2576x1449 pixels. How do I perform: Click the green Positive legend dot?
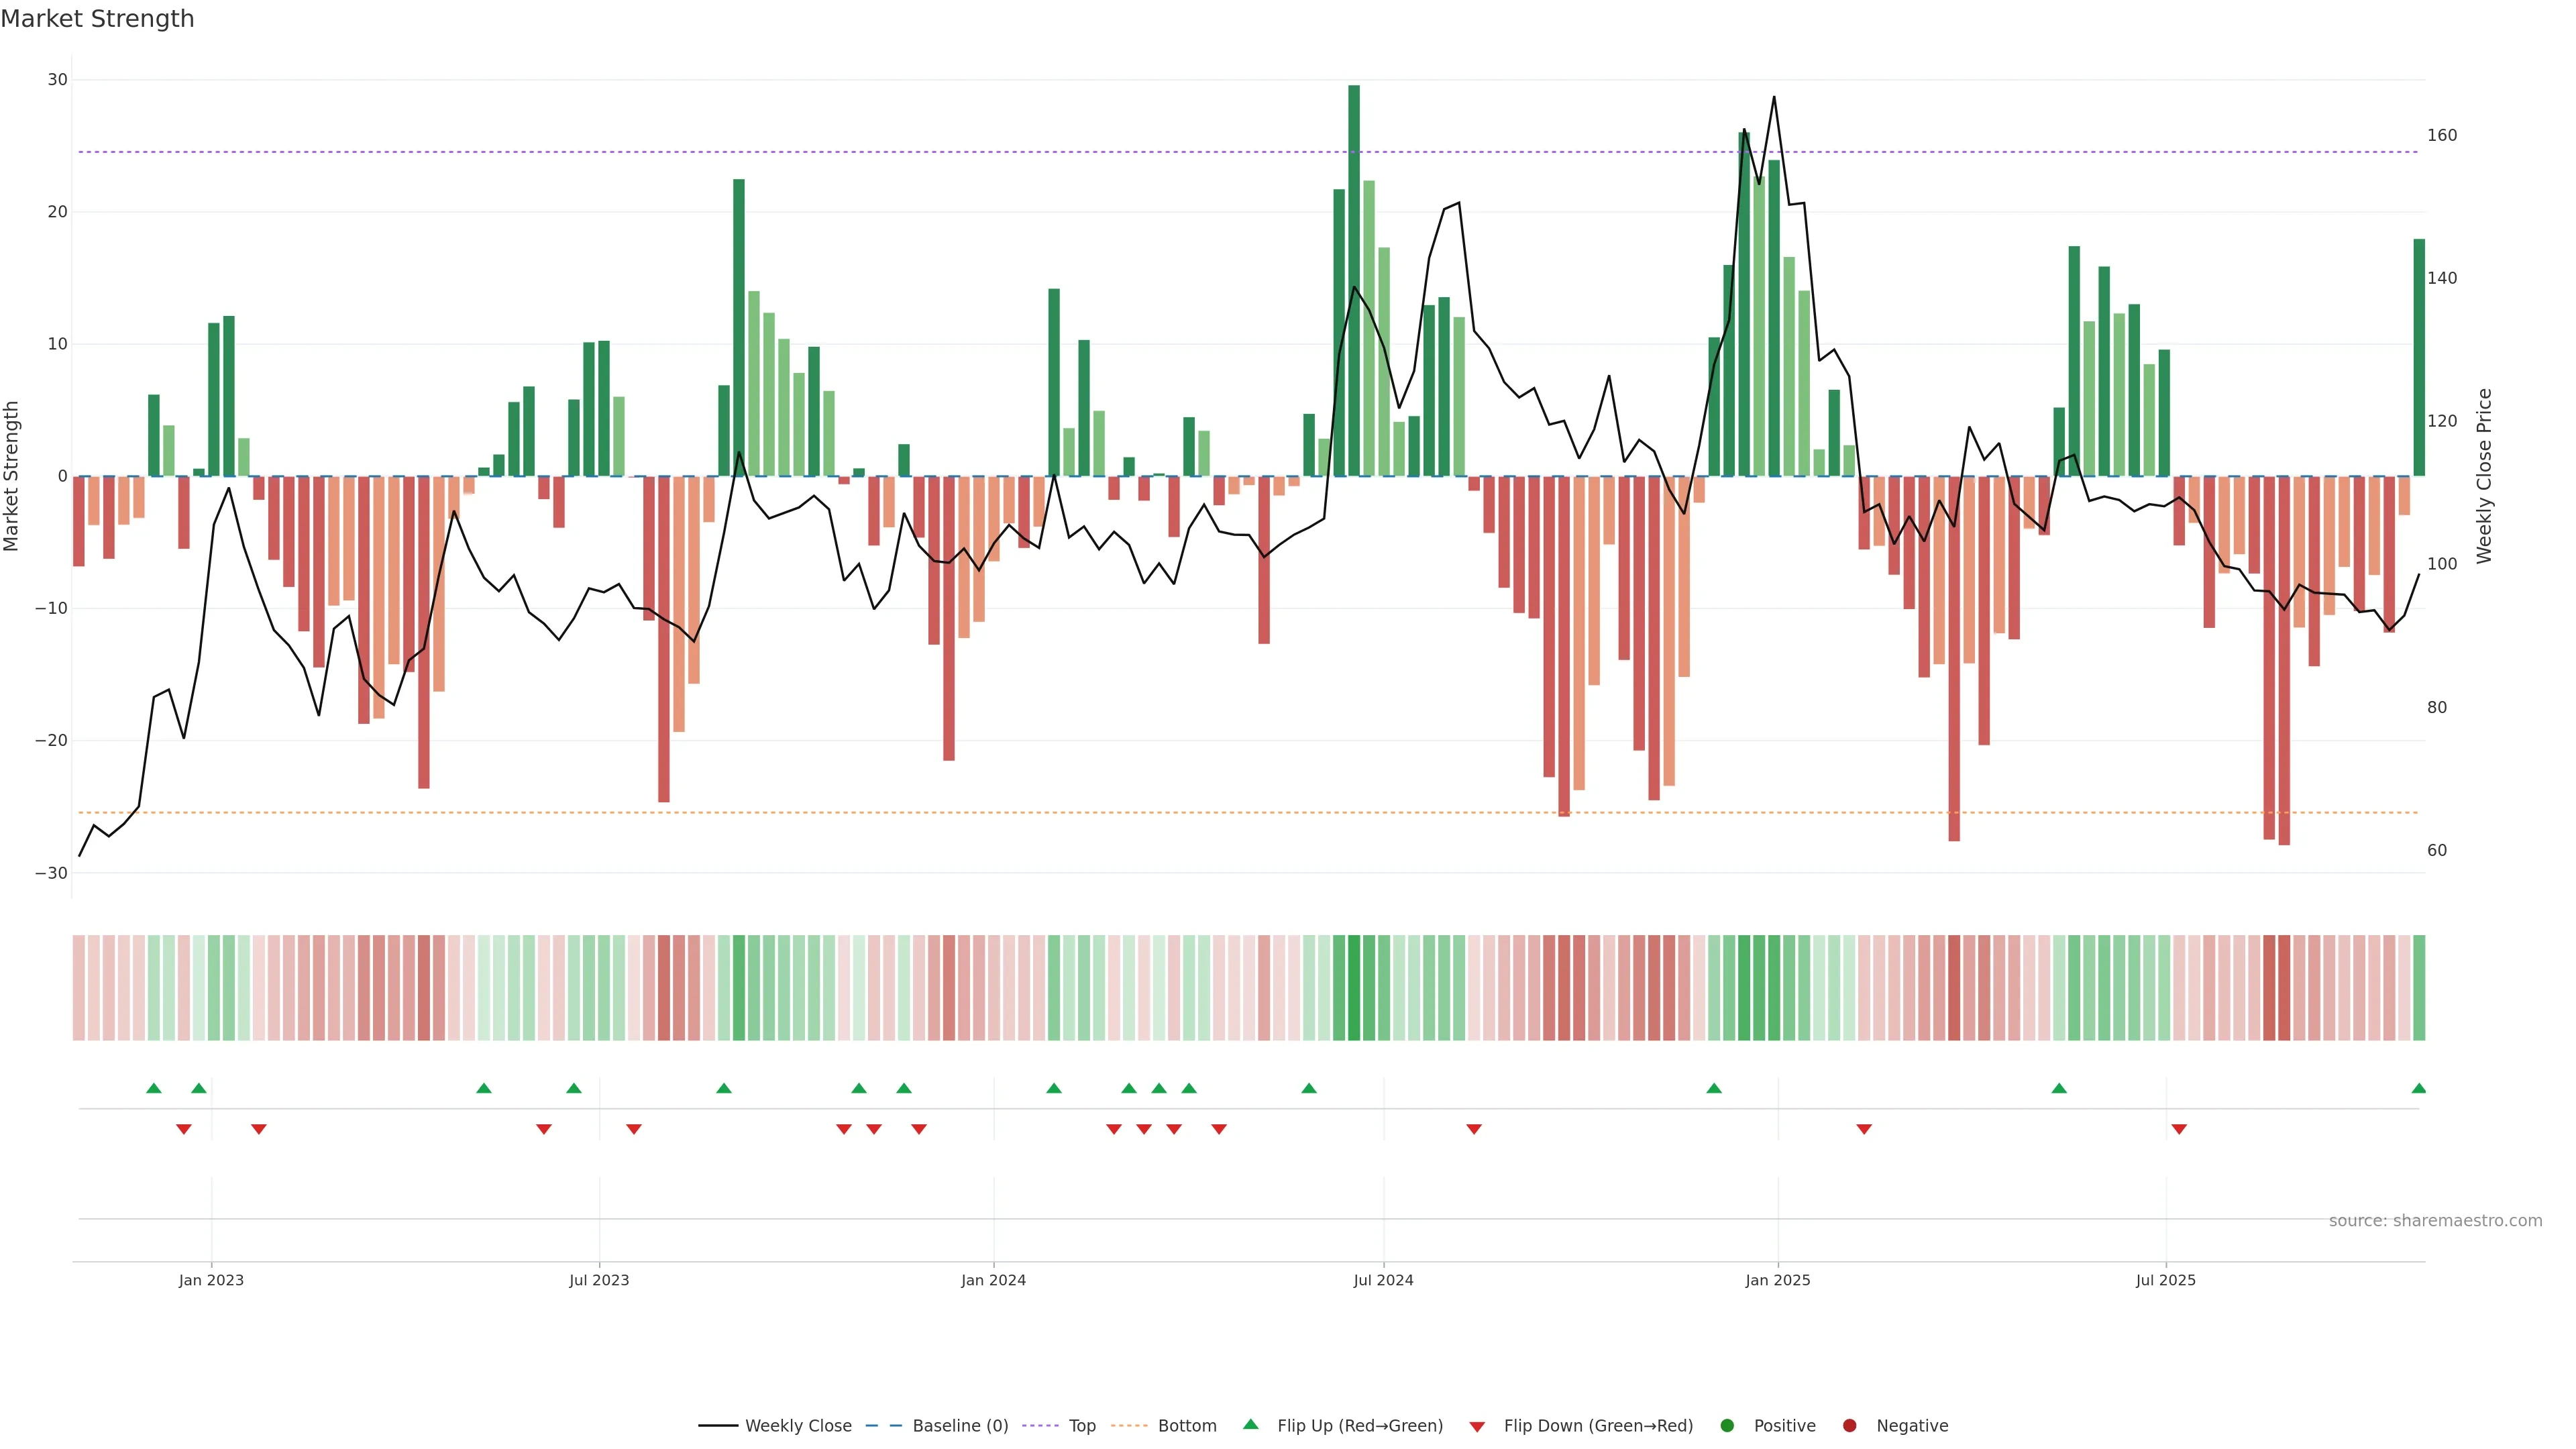click(1727, 1426)
